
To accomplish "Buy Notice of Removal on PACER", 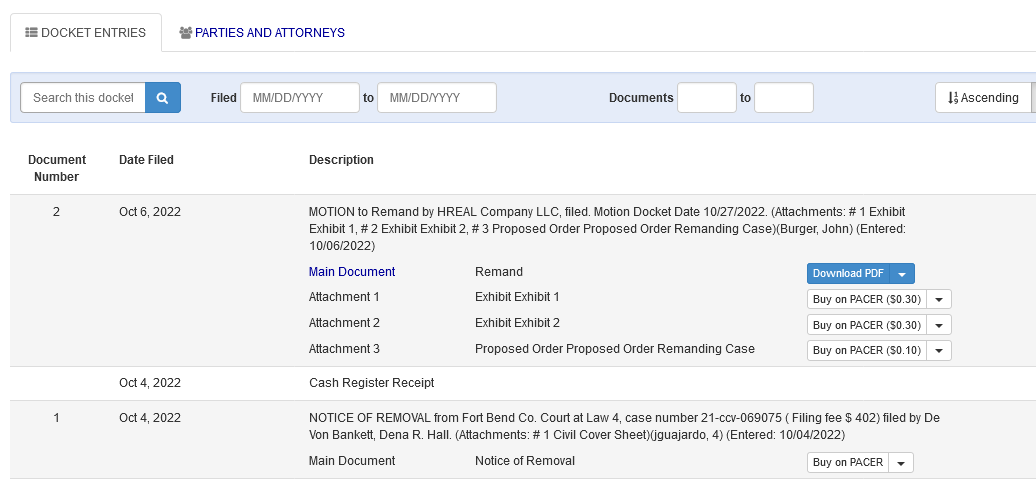I will pyautogui.click(x=848, y=462).
